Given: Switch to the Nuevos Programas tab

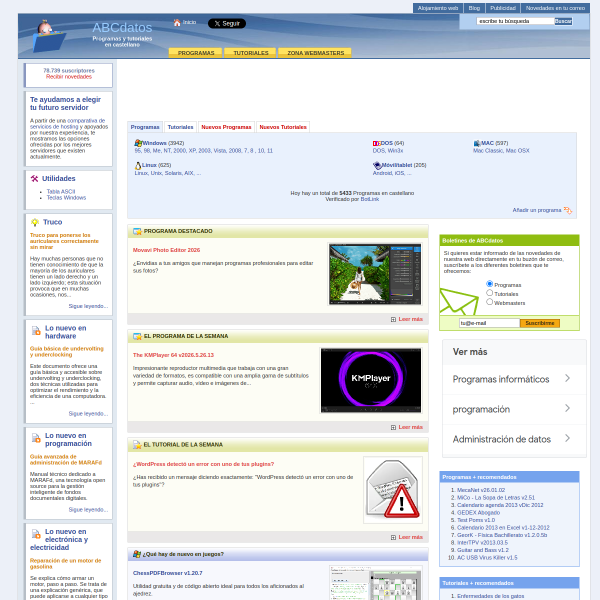Looking at the screenshot, I should click(x=226, y=127).
